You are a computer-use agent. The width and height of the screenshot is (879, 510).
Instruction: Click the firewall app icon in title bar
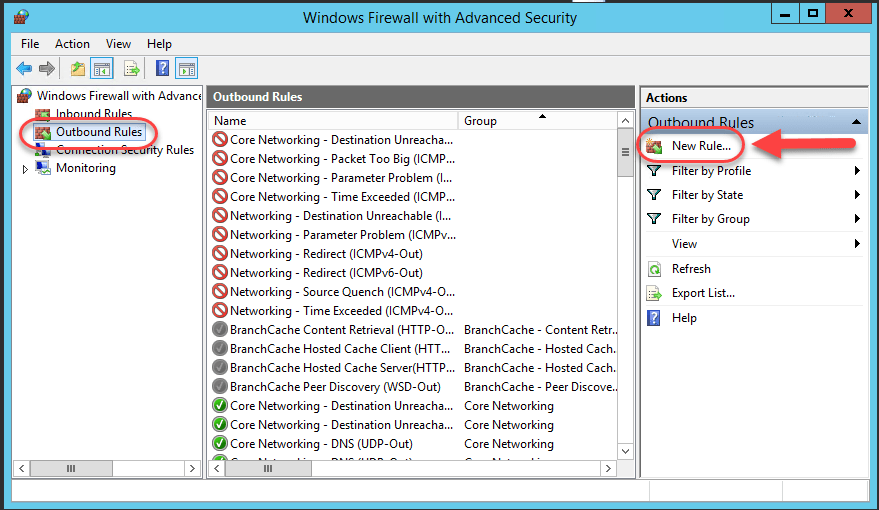21,17
